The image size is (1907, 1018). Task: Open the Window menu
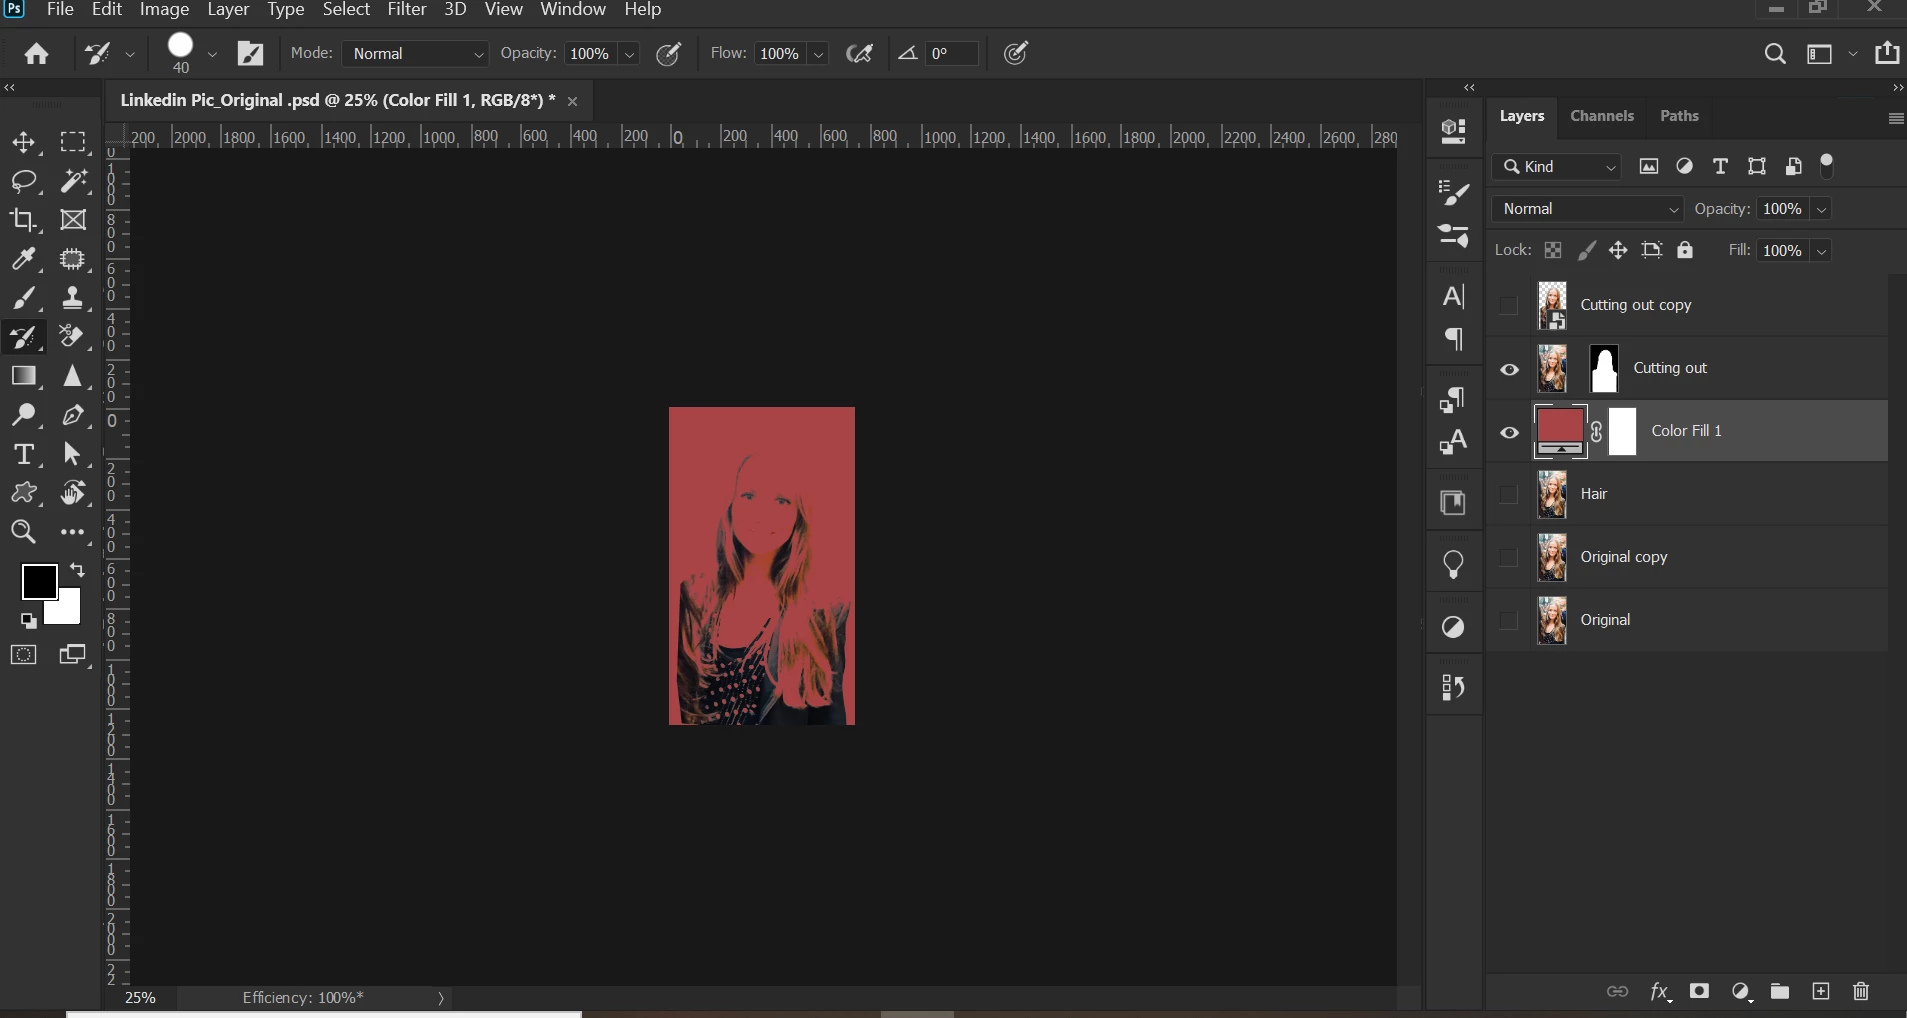[x=573, y=10]
